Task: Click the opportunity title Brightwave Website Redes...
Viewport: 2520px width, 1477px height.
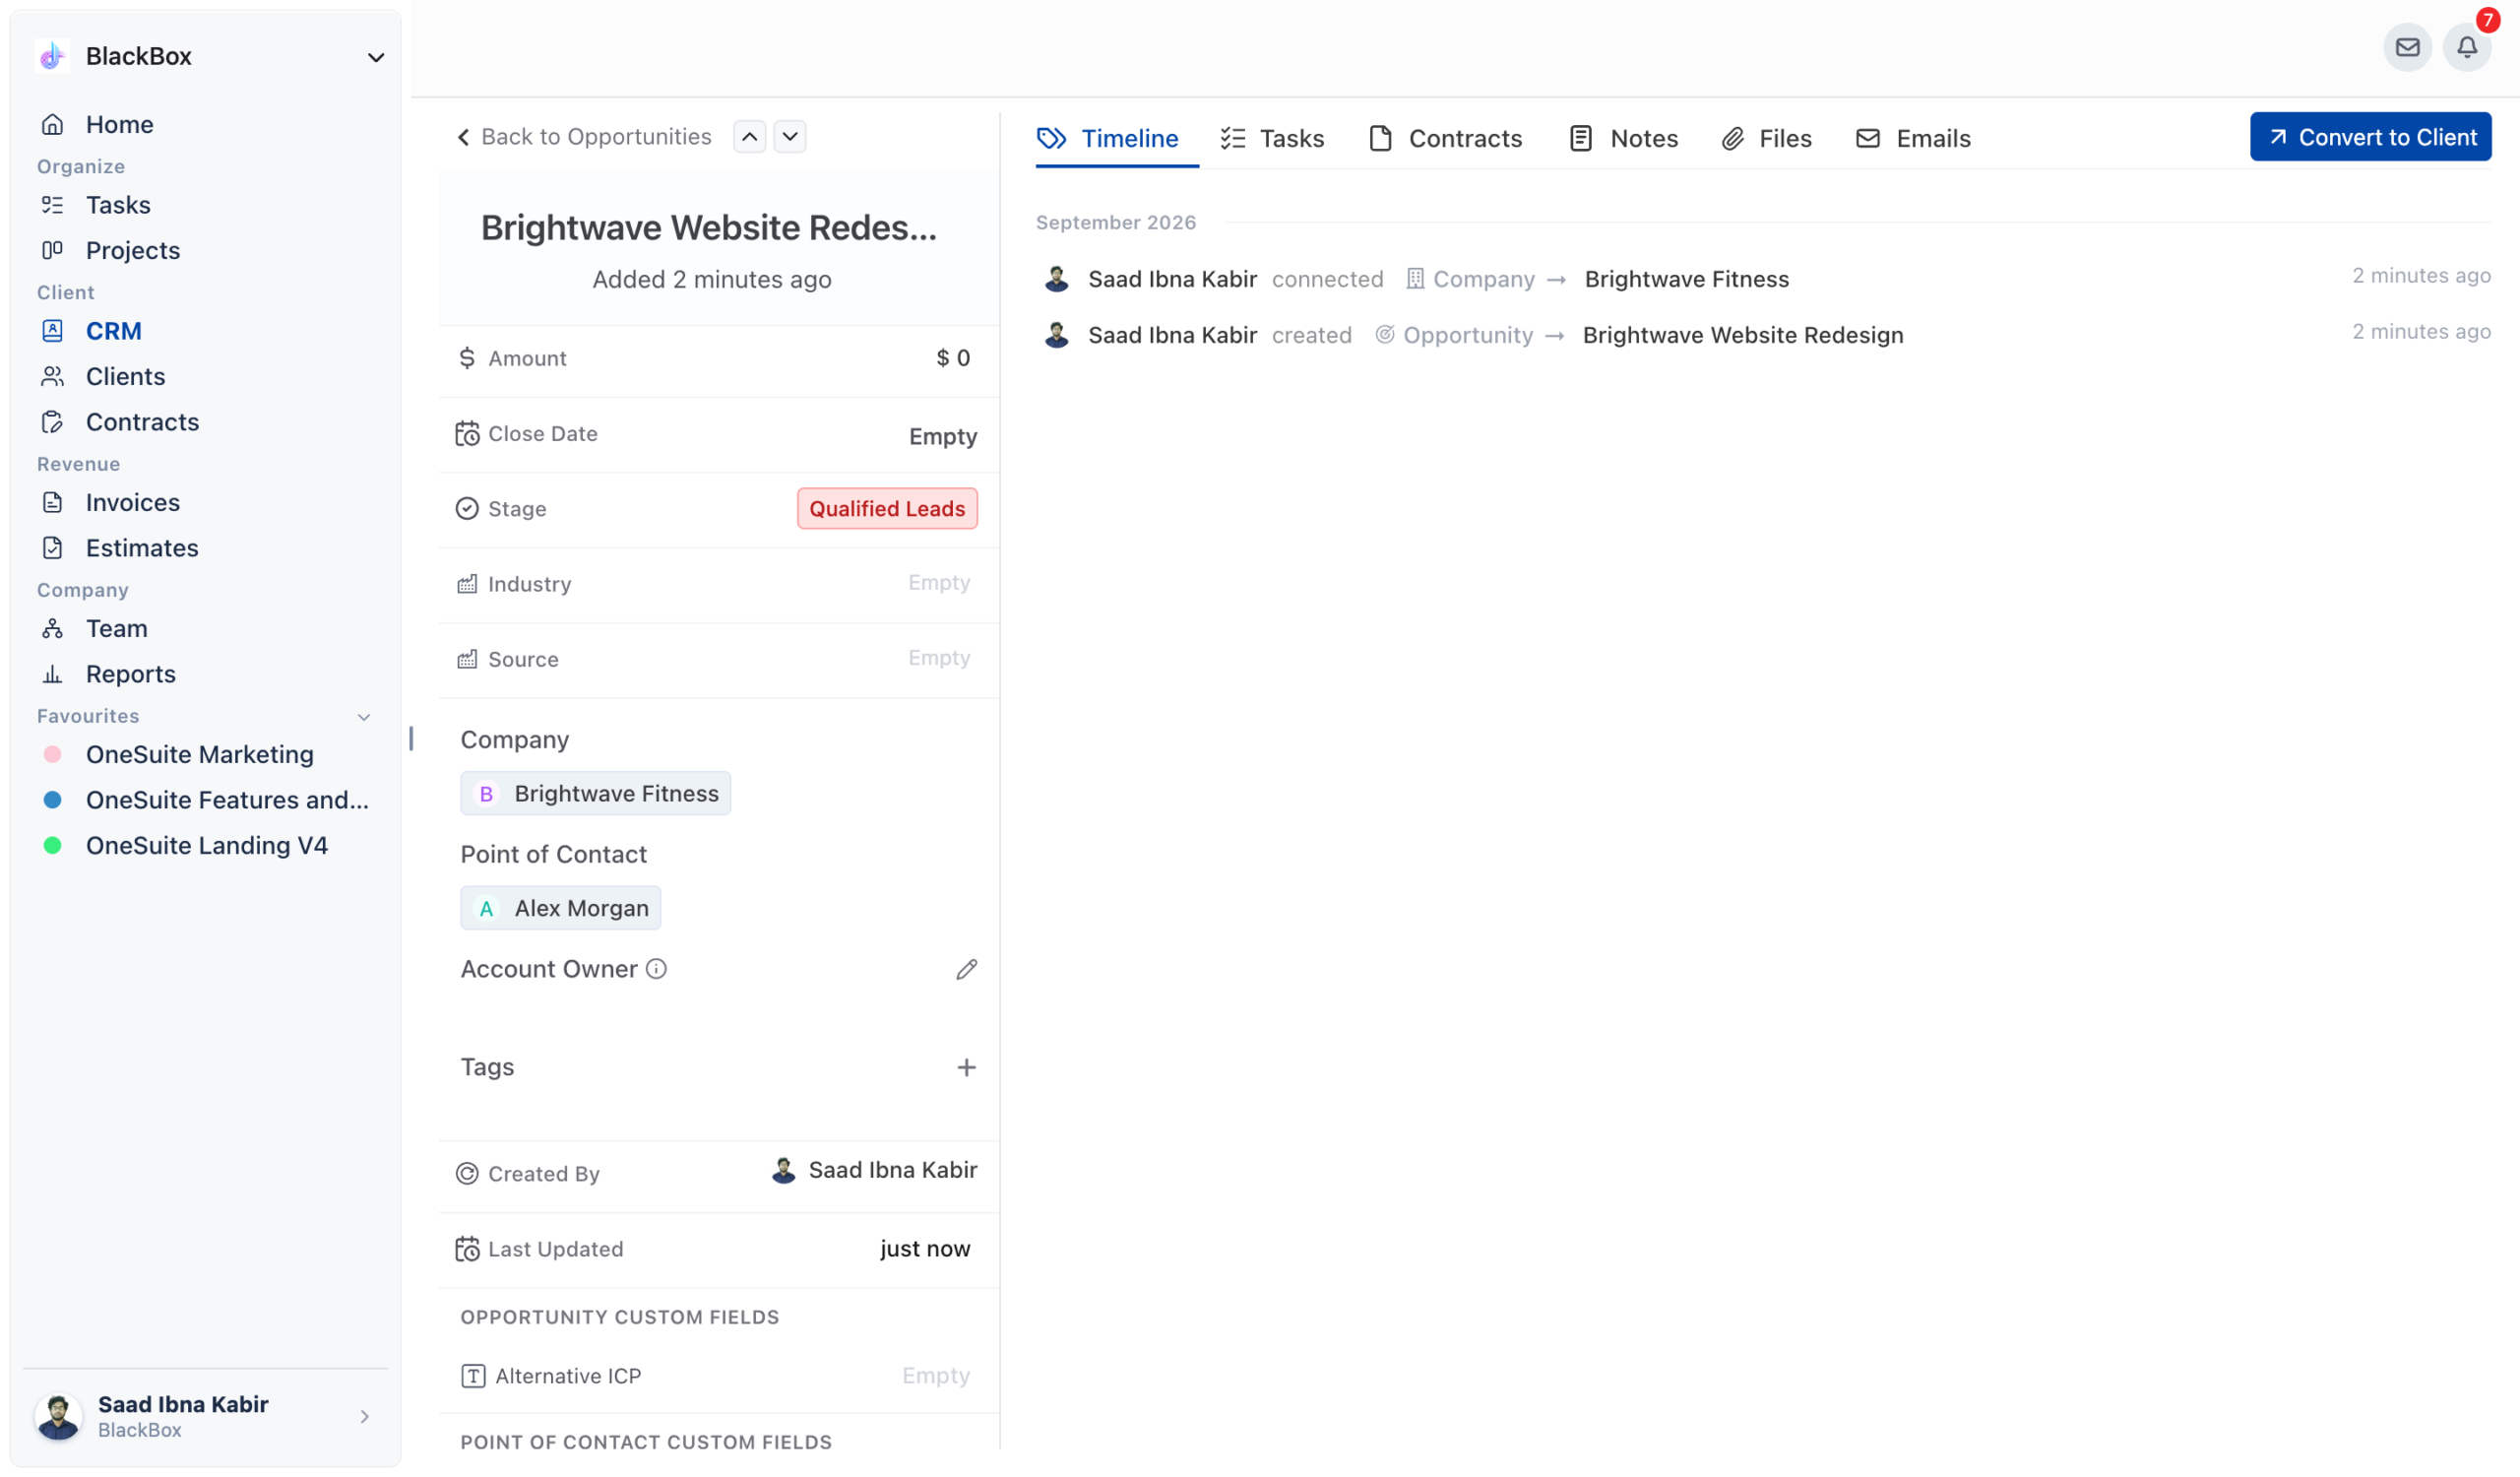Action: pyautogui.click(x=709, y=228)
